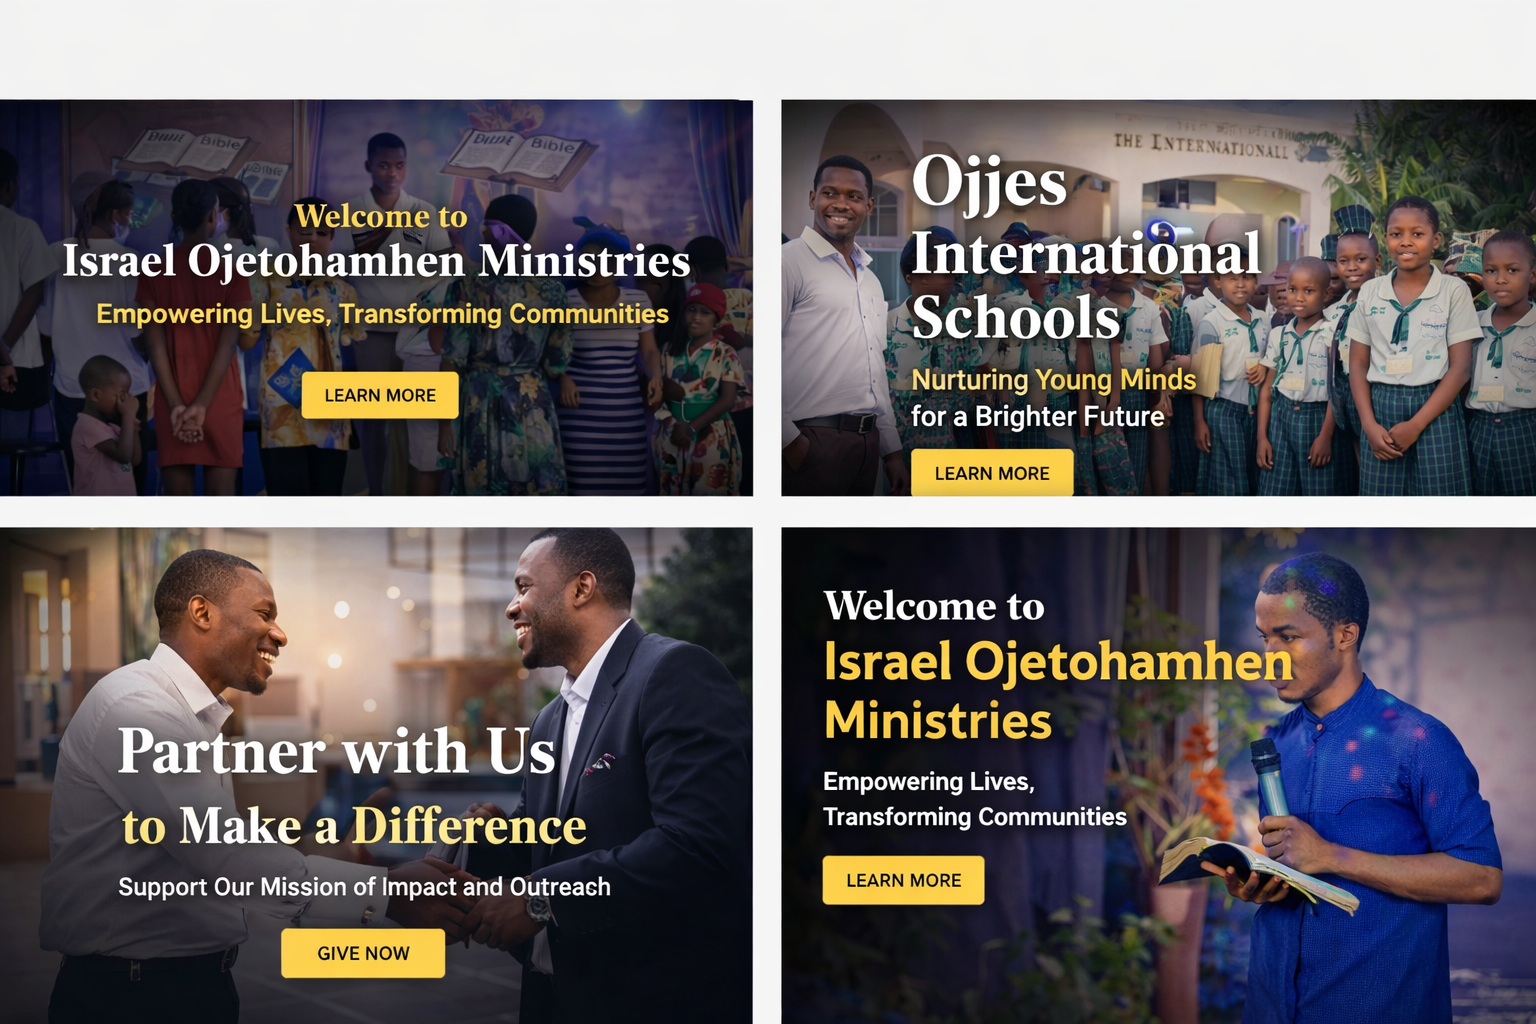
Task: Click LEARN MORE under Empowering Lives group photo banner
Action: (380, 395)
